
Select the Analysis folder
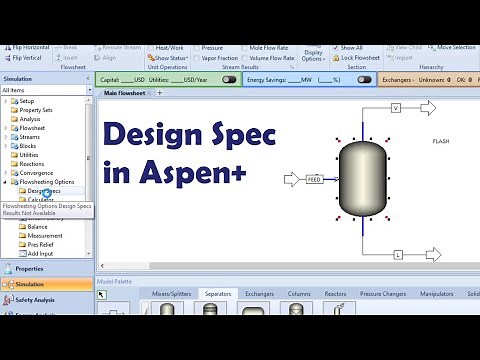click(26, 119)
